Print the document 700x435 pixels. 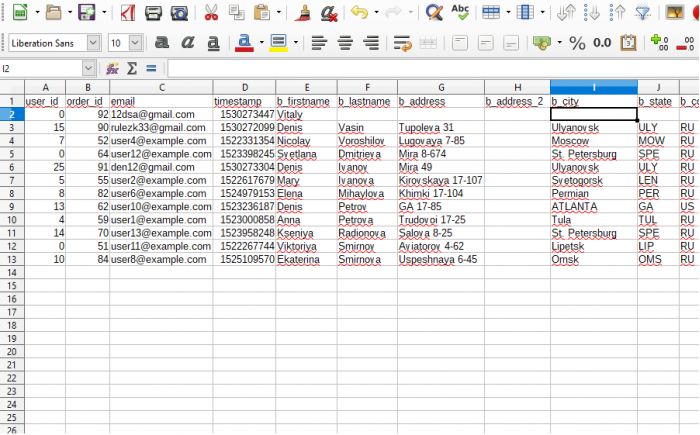[x=153, y=13]
